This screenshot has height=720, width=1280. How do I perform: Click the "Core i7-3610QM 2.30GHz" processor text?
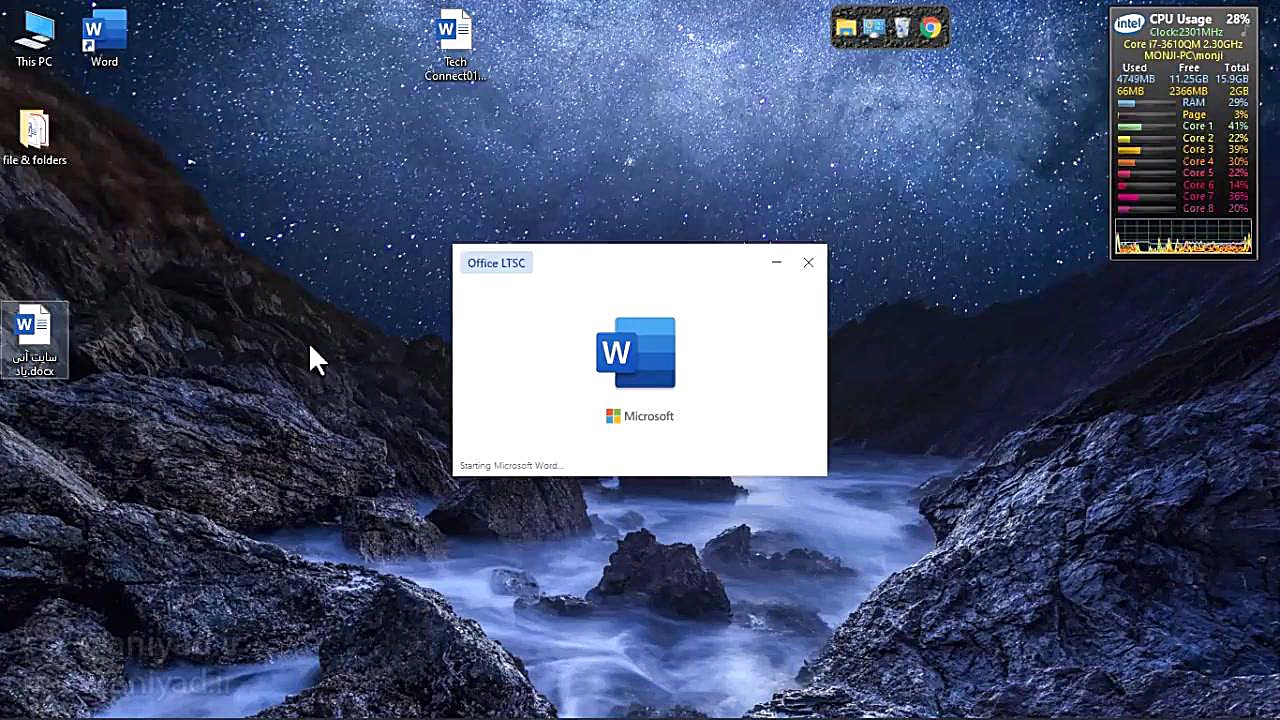pyautogui.click(x=1183, y=44)
